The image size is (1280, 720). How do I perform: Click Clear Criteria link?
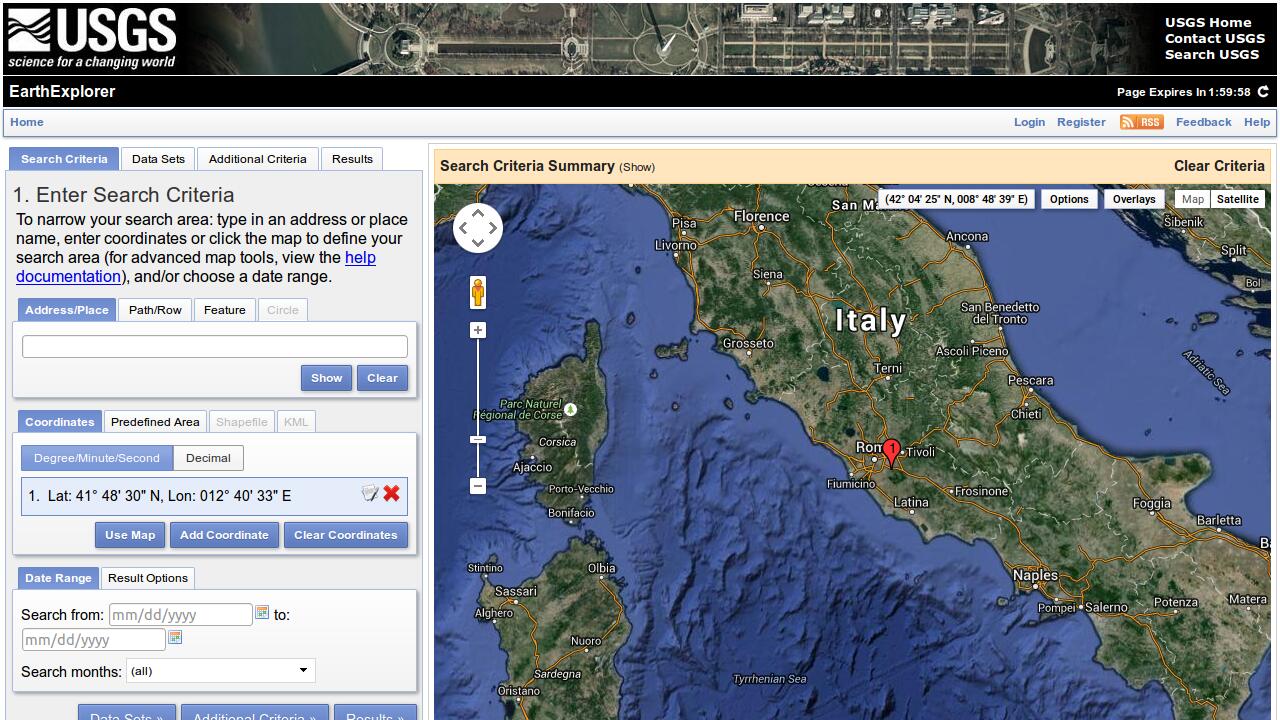(1219, 166)
